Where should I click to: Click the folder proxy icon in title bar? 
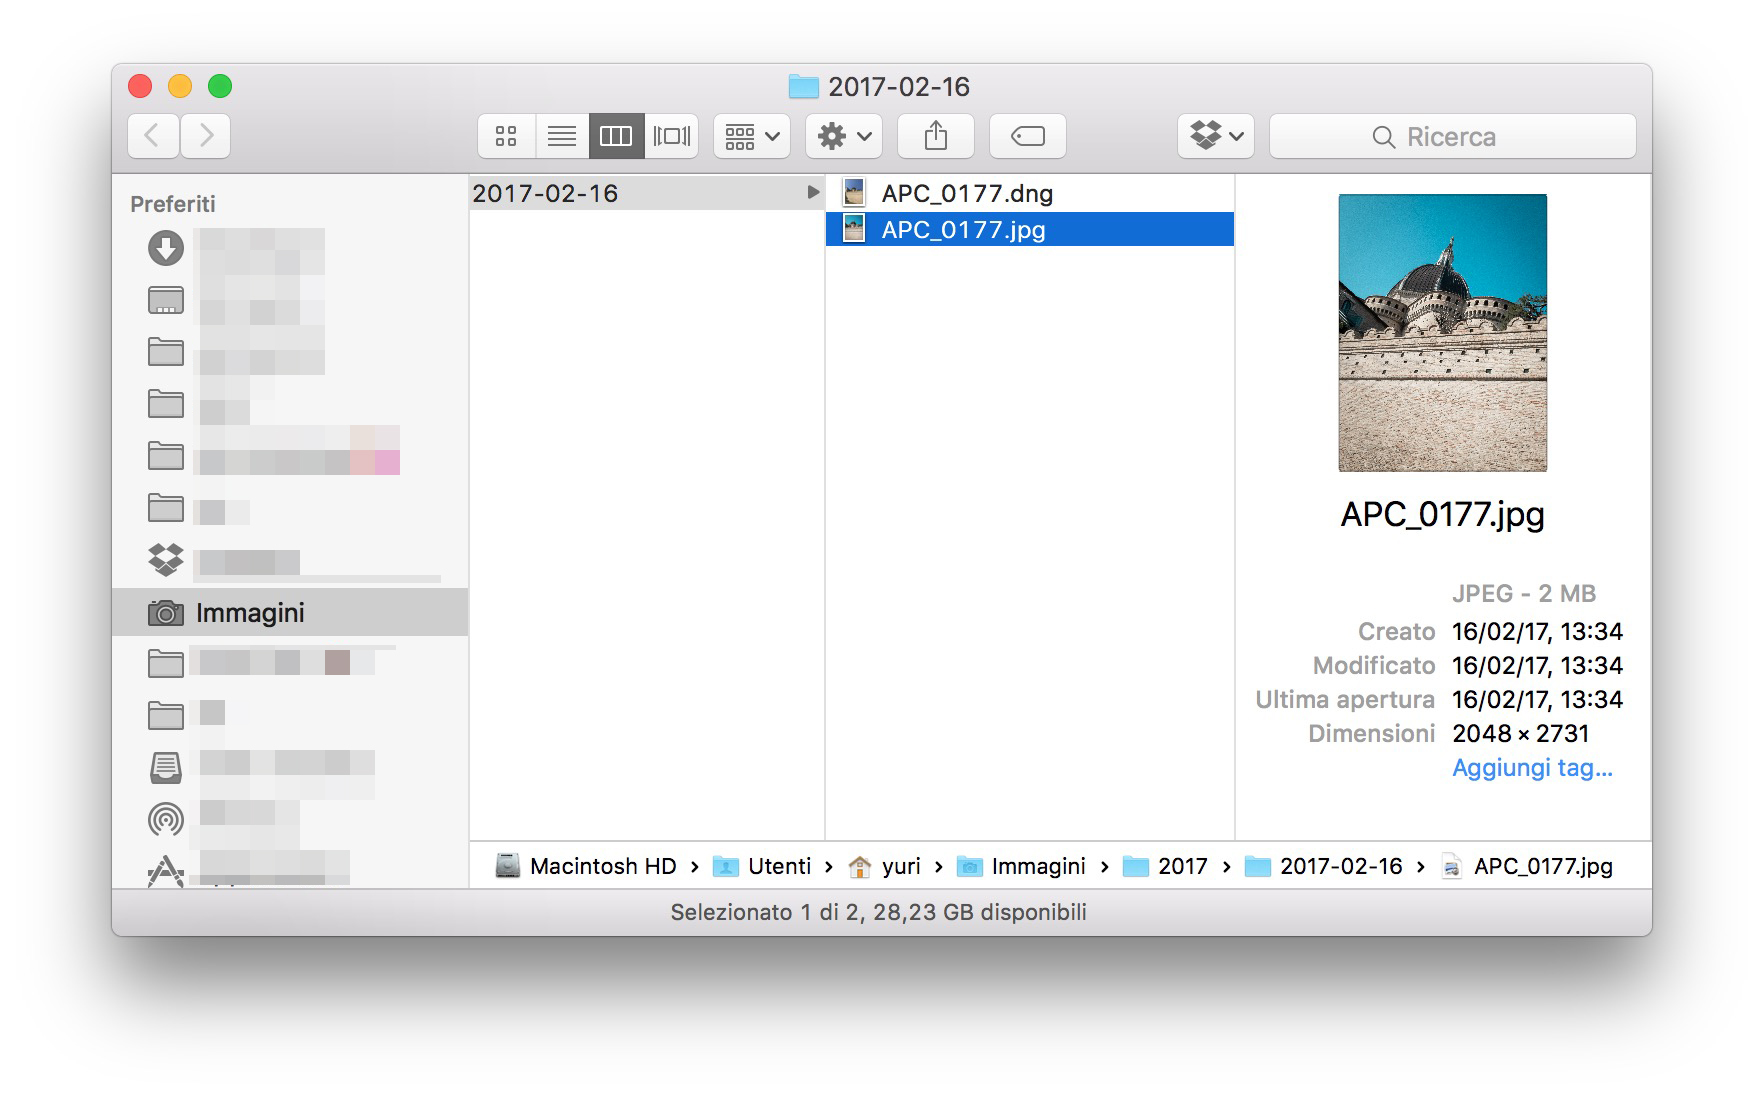tap(803, 86)
